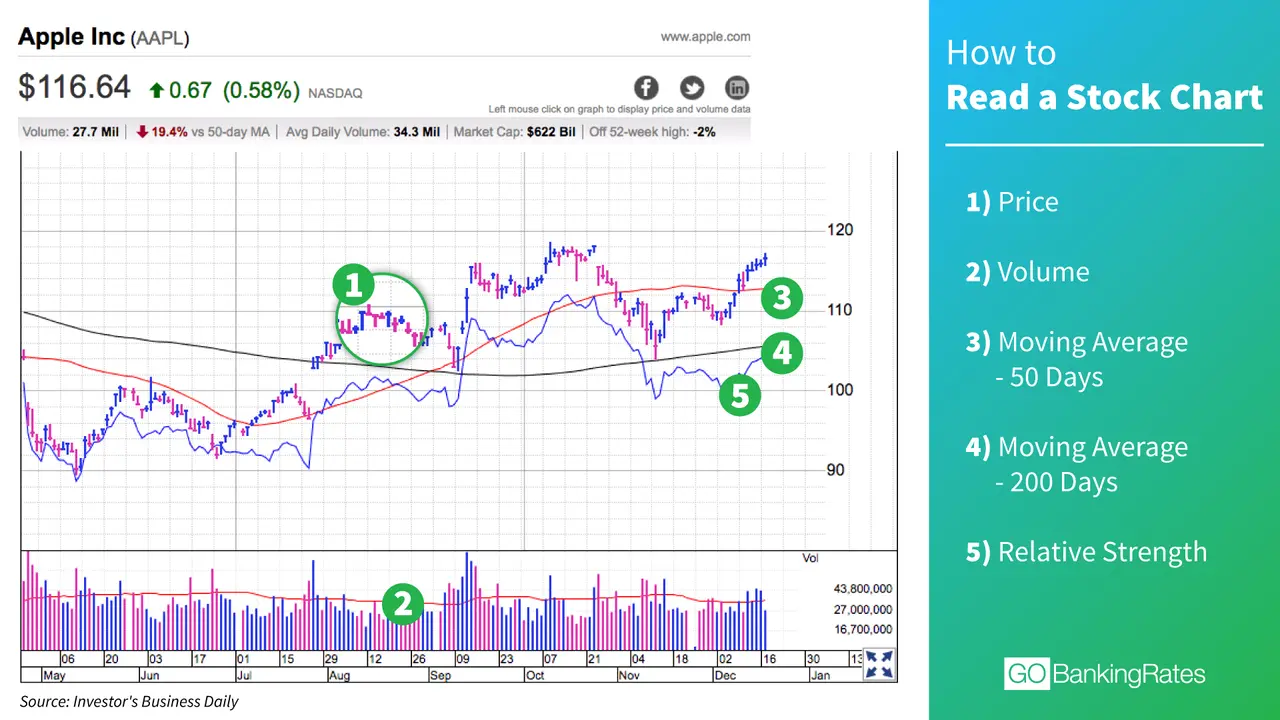Click the 43,800,000 volume axis label
Screen dimensions: 1280x720
click(x=862, y=589)
